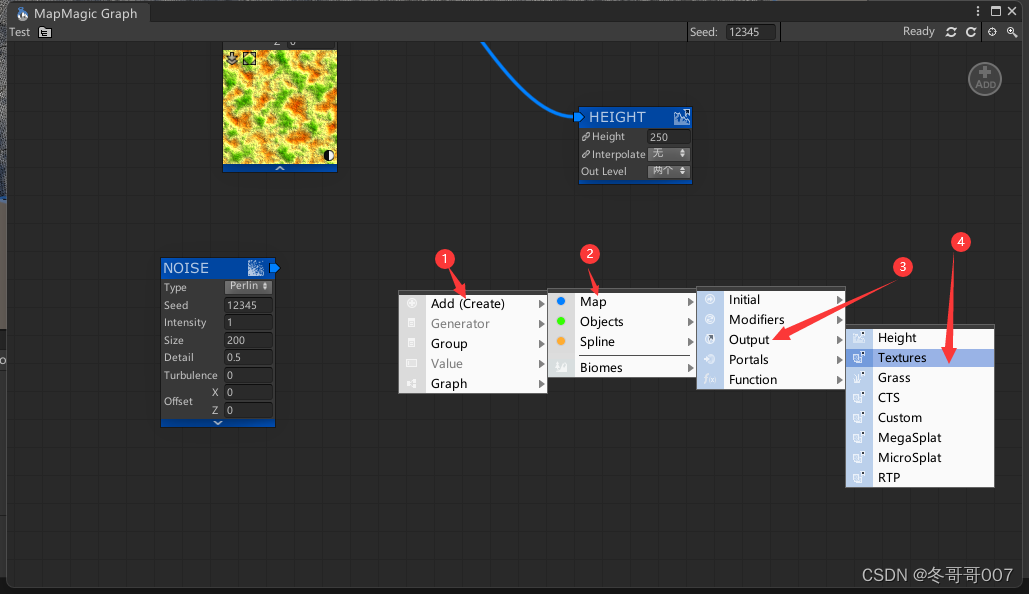Screen dimensions: 1029x594
Task: Click the half-moon icon on the terrain thumbnail
Action: (328, 155)
